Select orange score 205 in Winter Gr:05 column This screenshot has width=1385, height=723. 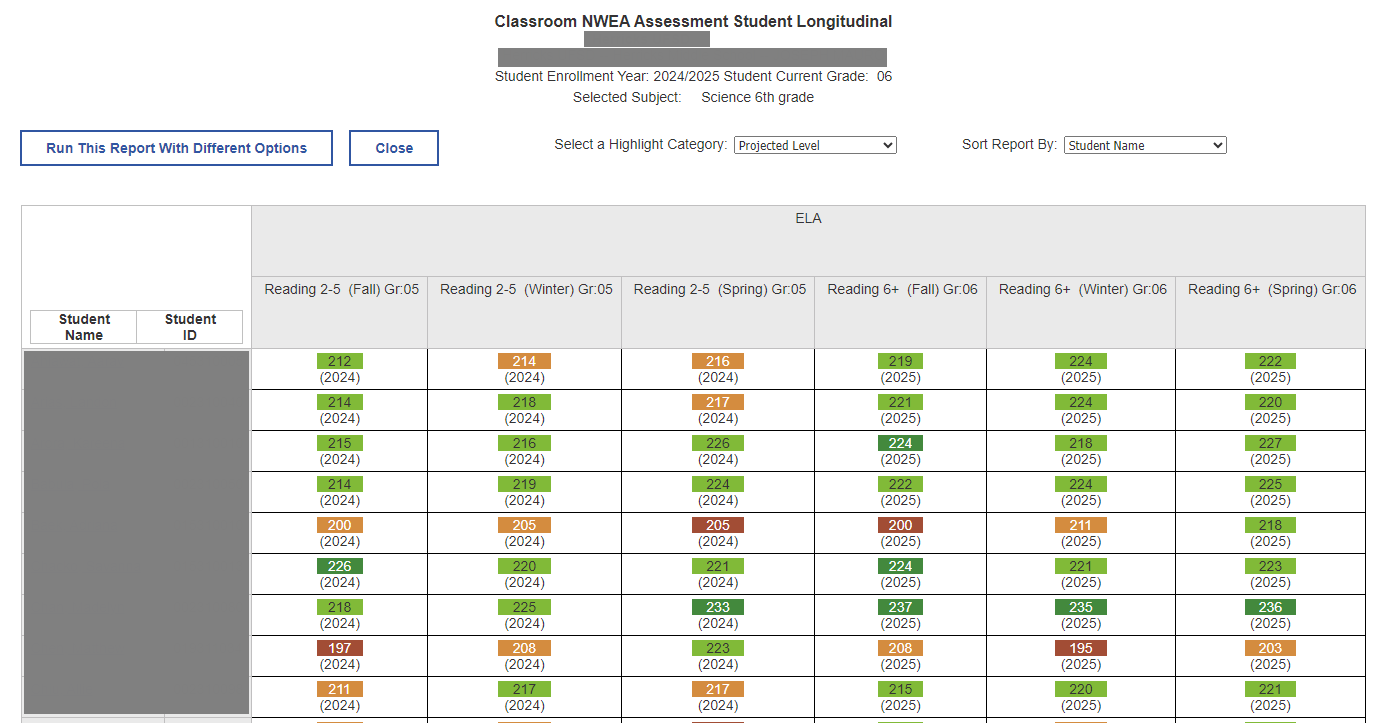(524, 525)
